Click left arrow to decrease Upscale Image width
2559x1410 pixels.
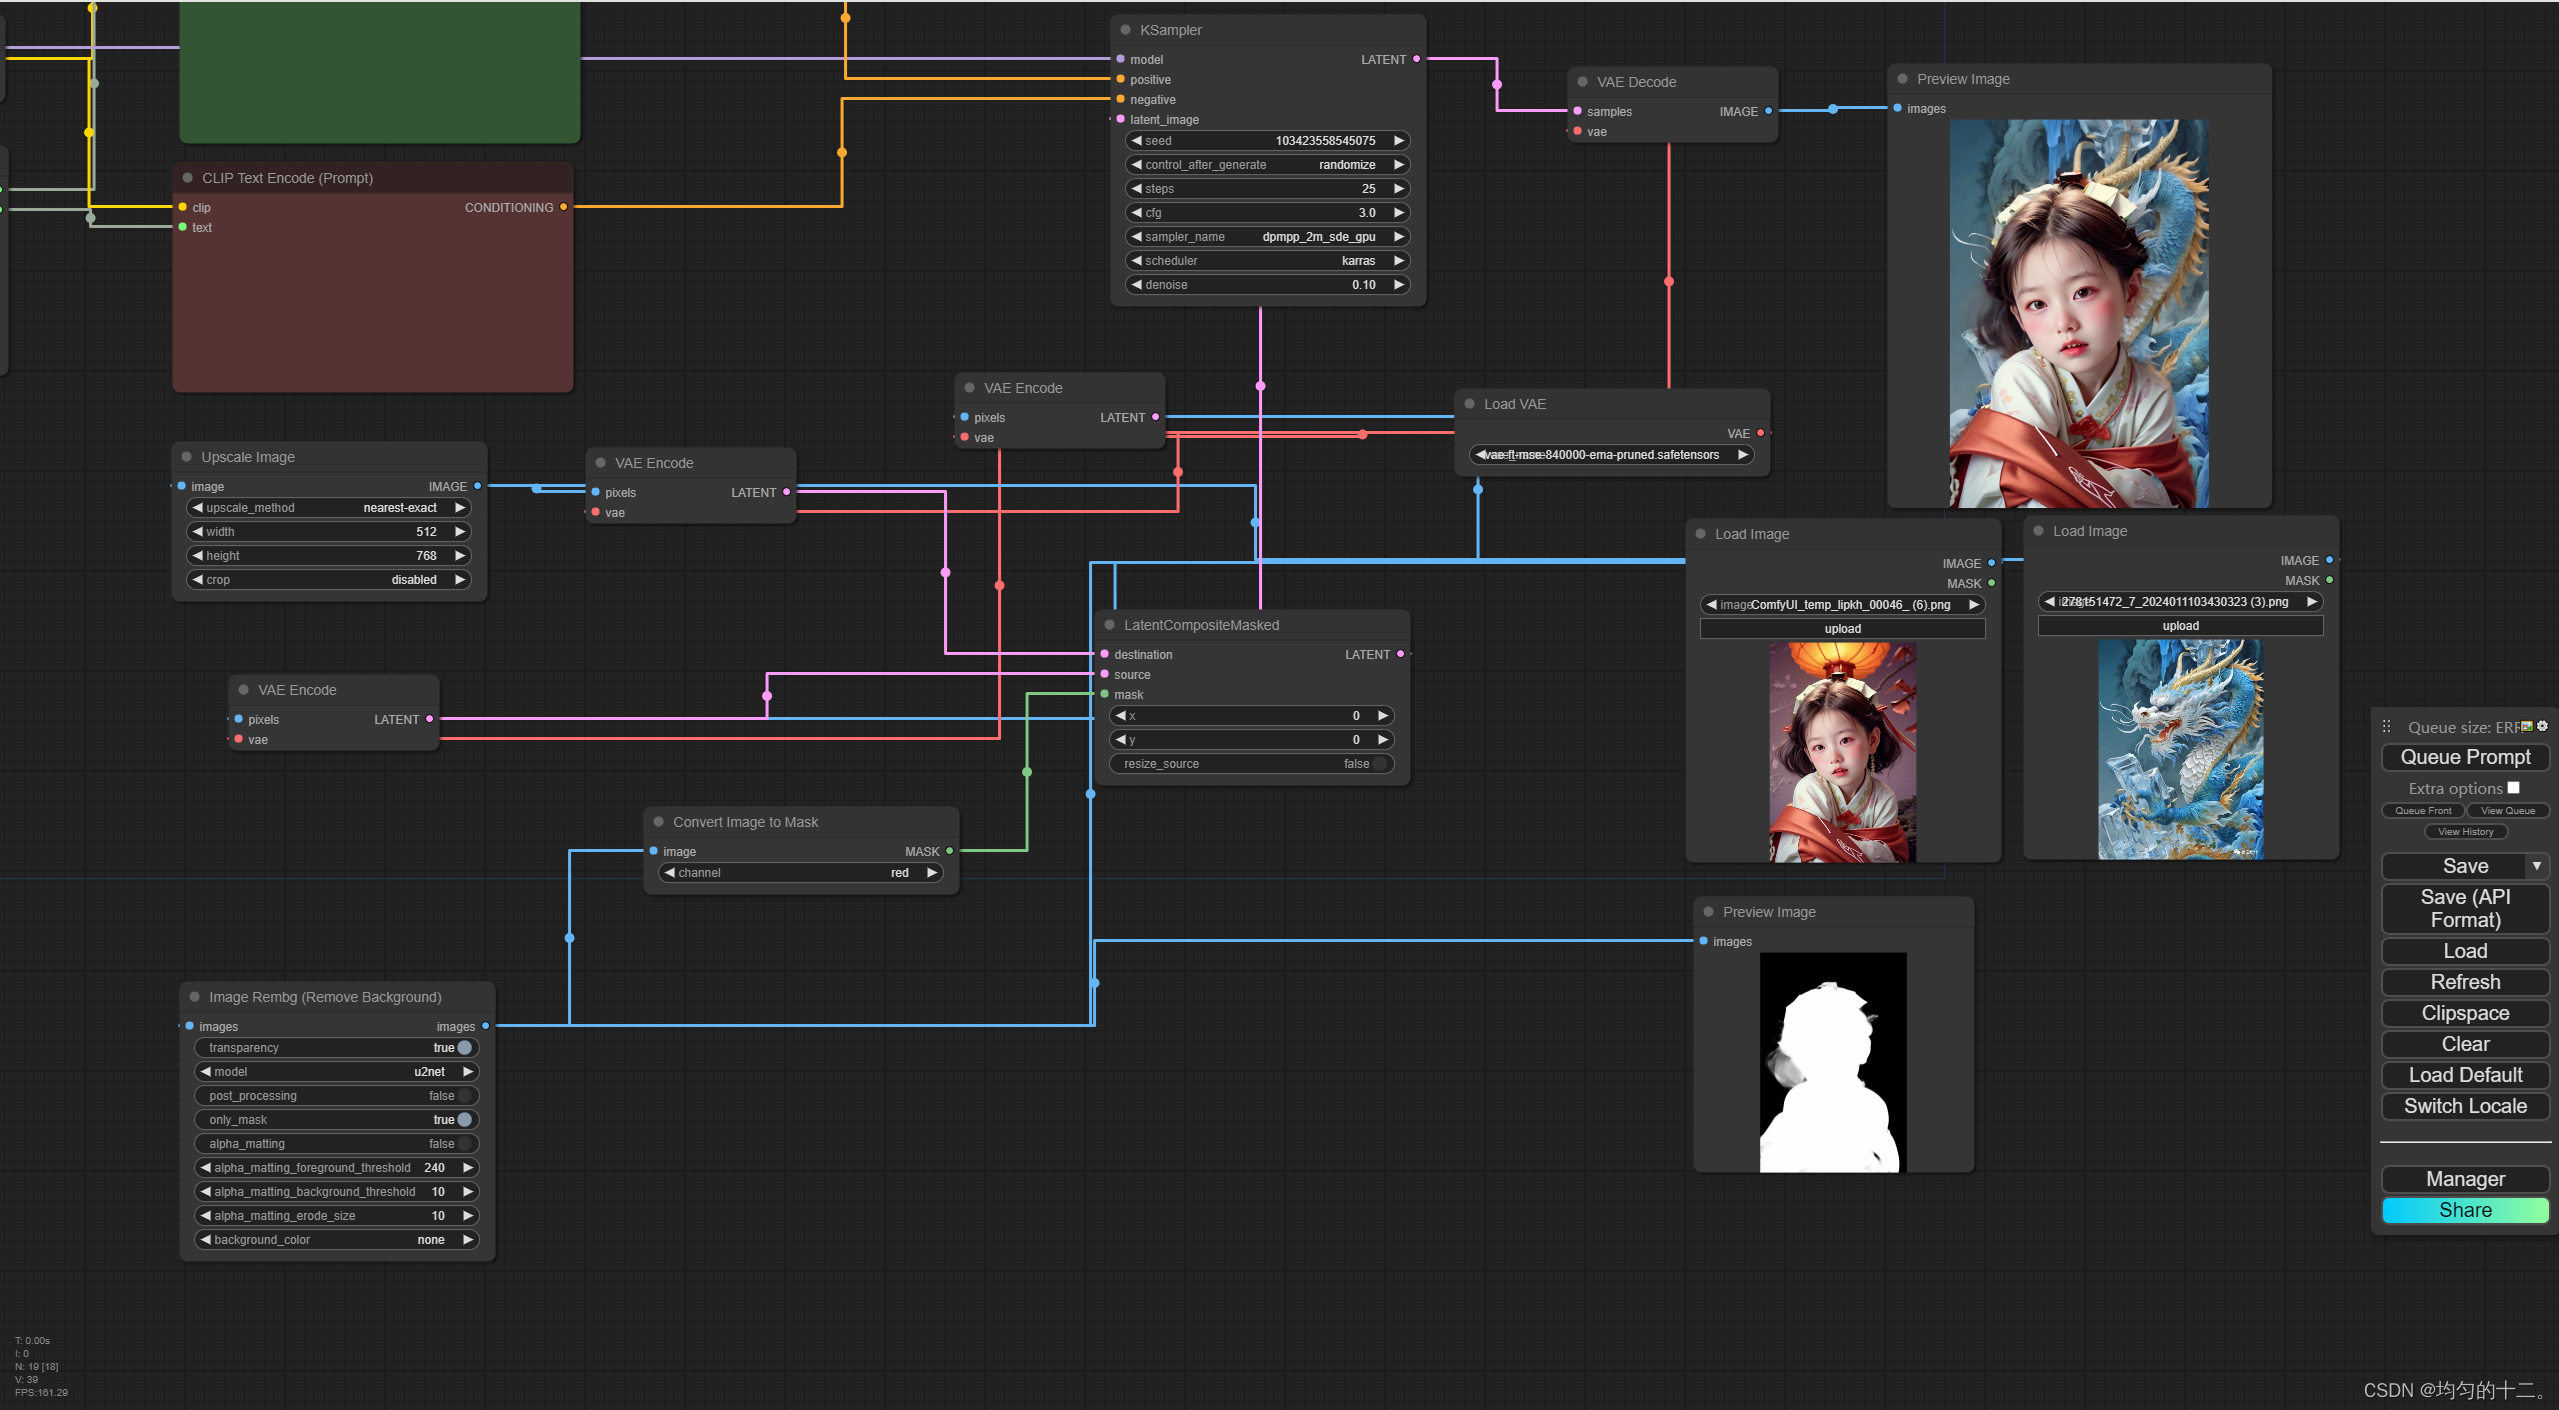click(198, 532)
